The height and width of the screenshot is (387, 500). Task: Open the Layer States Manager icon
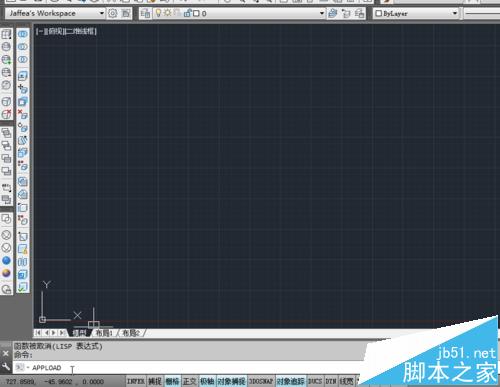(359, 13)
